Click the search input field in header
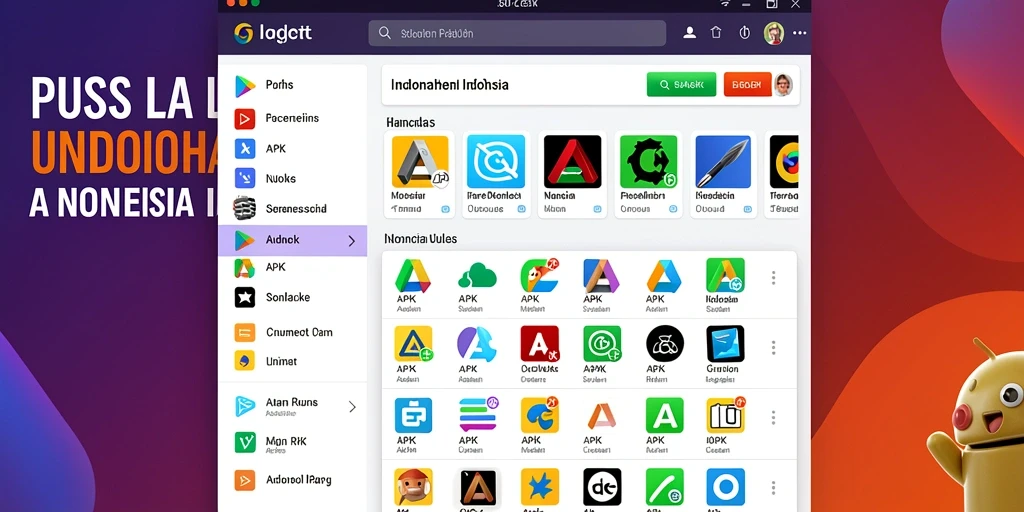 (x=517, y=33)
